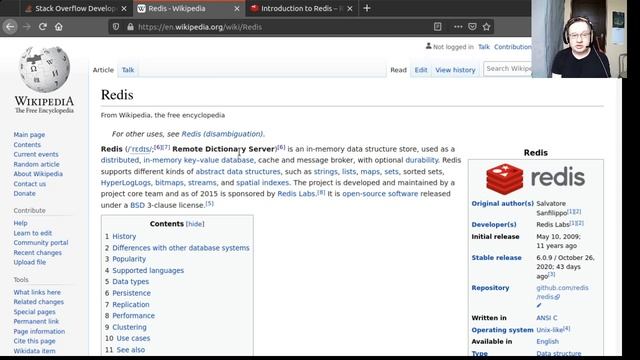Screen dimensions: 640x360
Task: Close the Redis - Wikipedia tab
Action: (237, 9)
